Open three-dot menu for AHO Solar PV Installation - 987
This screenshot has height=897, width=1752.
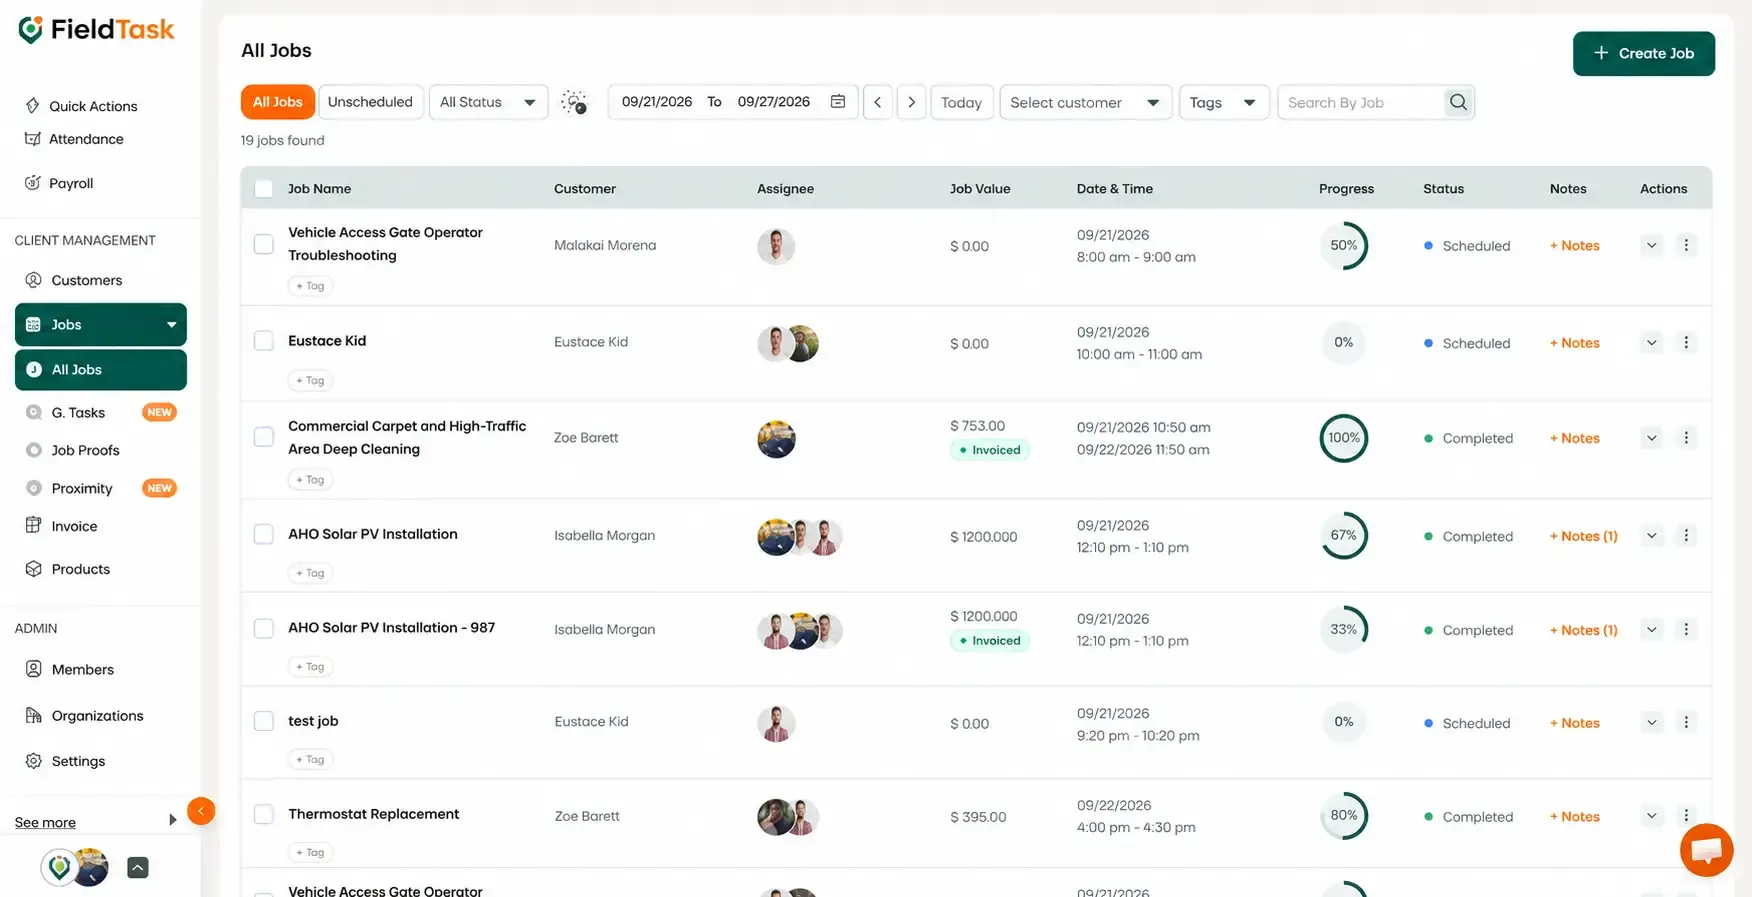1686,629
